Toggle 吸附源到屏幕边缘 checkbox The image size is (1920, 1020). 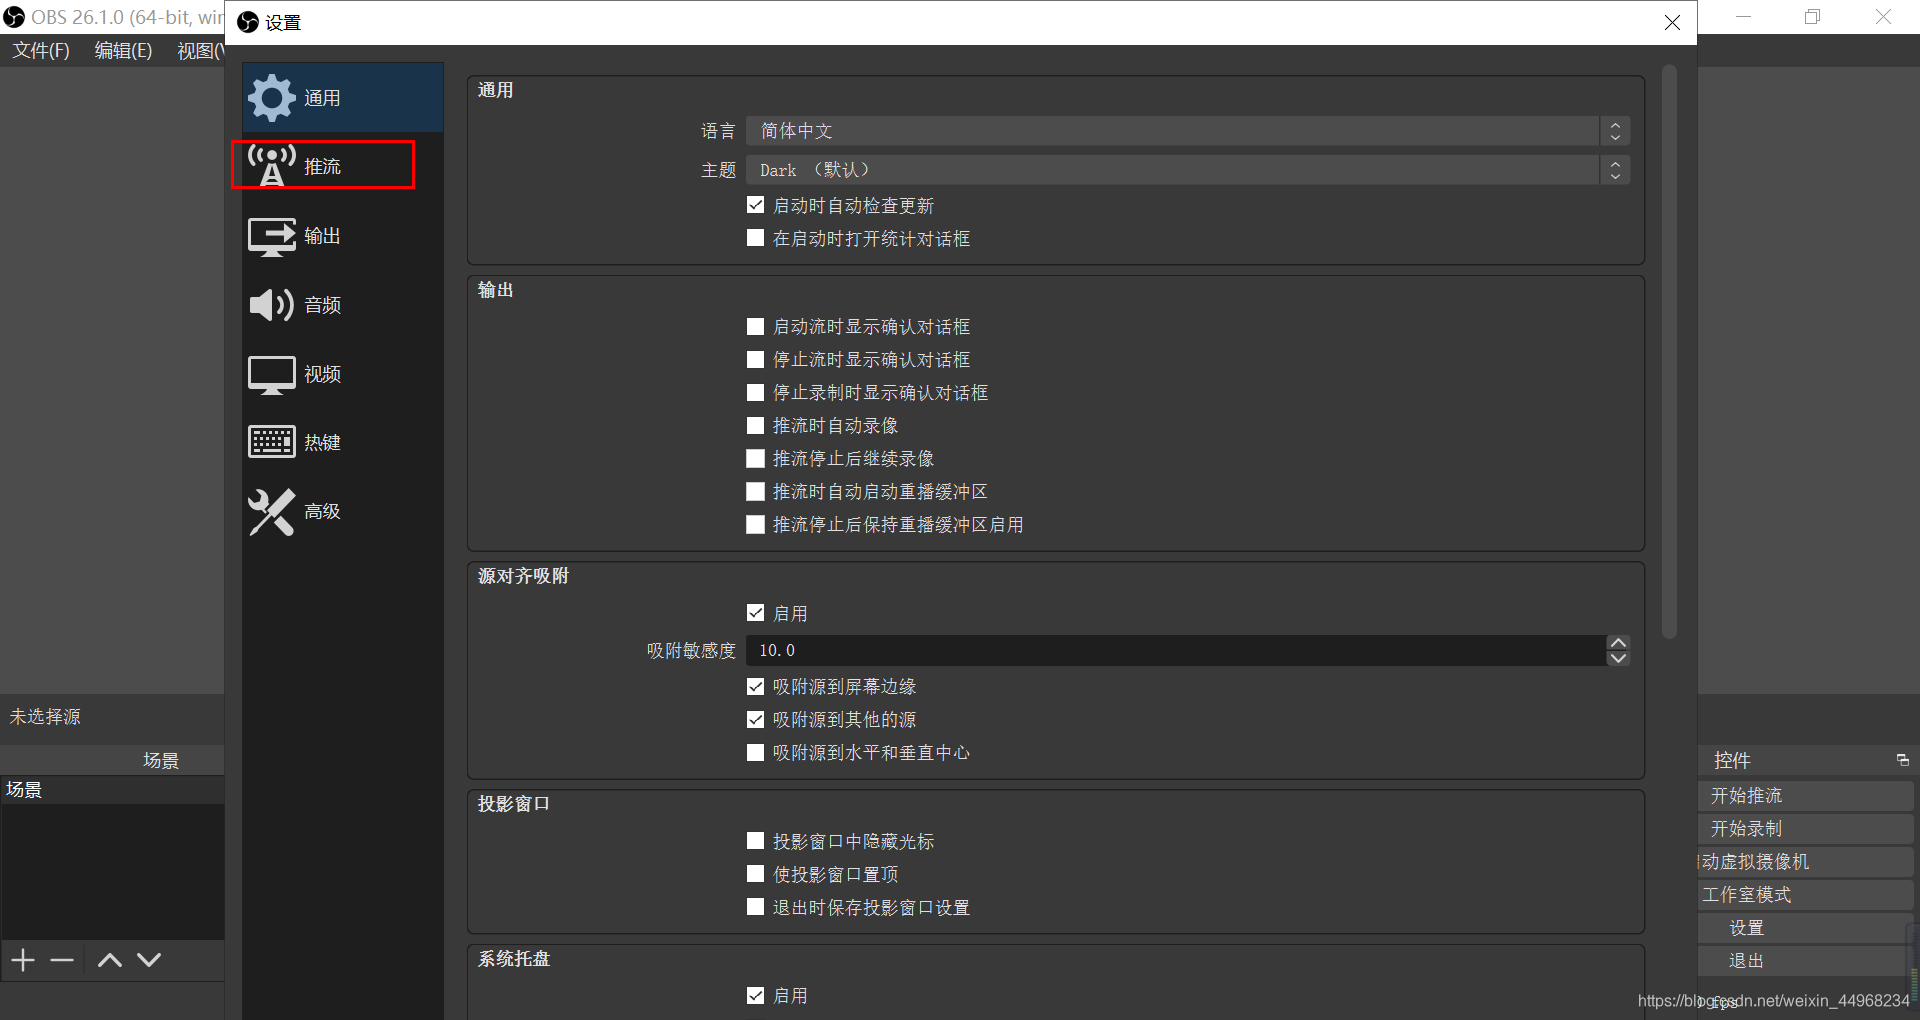(756, 686)
